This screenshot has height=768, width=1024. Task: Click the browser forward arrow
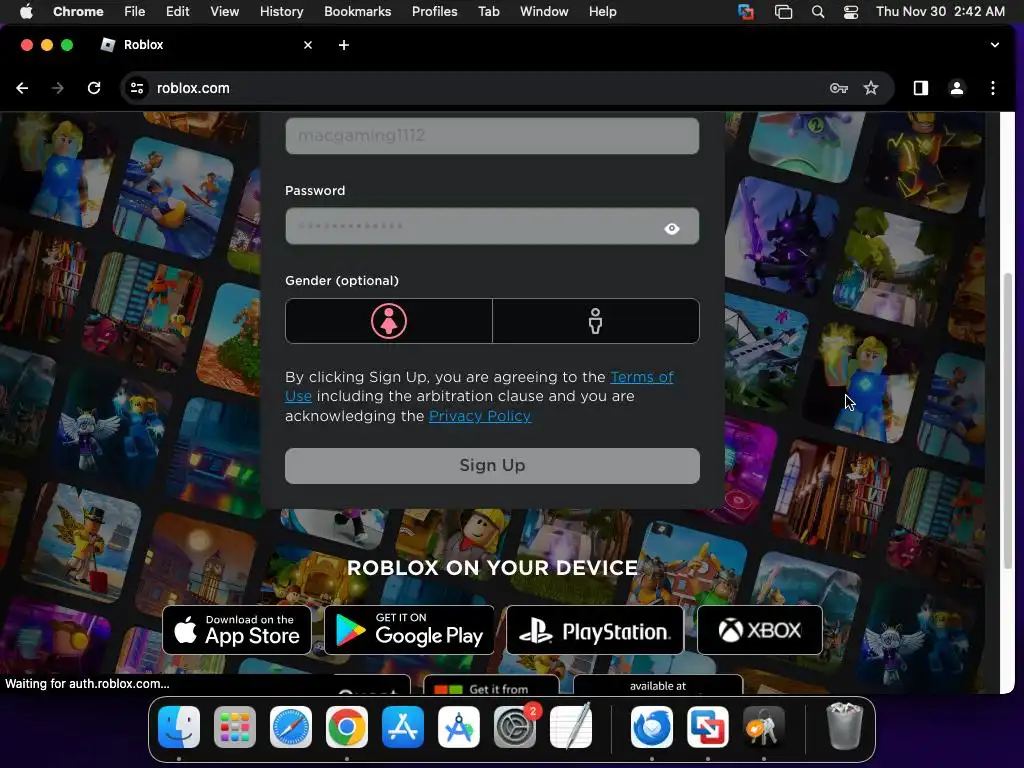tap(57, 88)
